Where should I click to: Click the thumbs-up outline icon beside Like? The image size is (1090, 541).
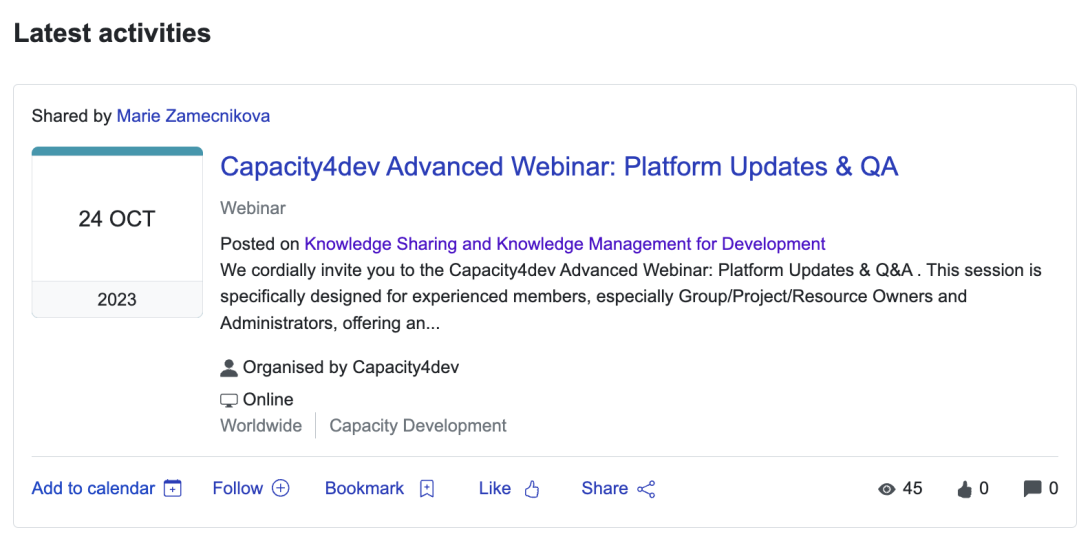coord(531,489)
